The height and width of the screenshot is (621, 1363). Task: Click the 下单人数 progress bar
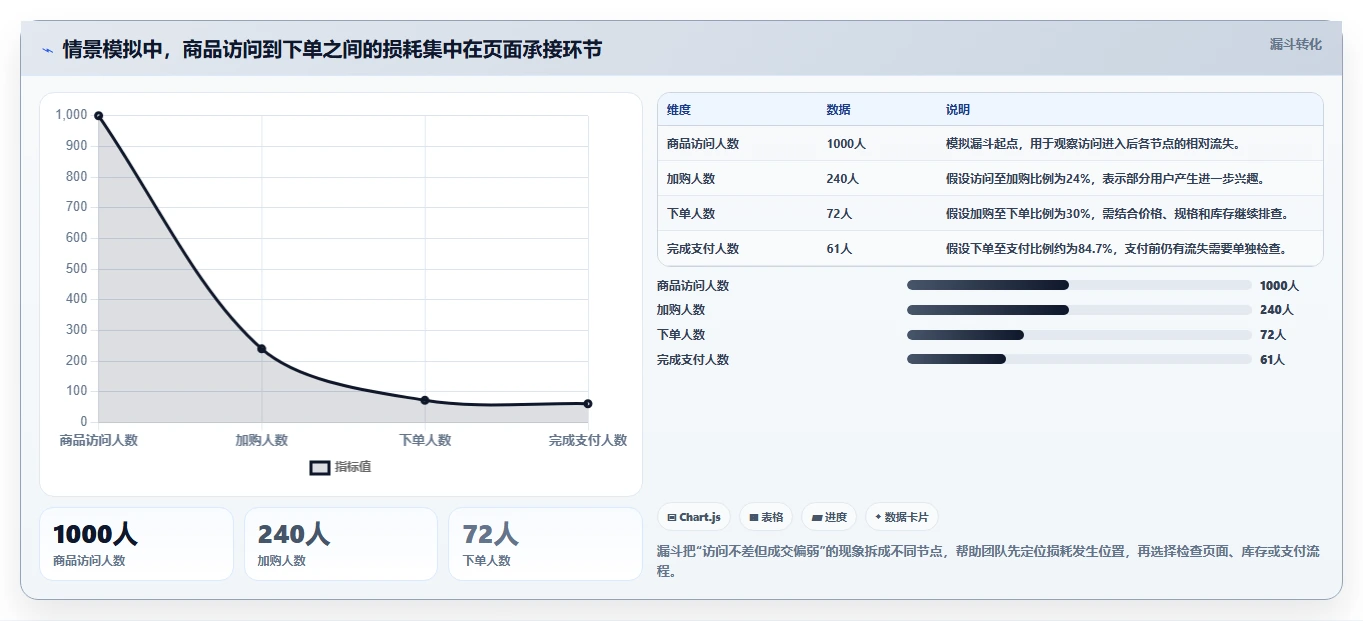point(1079,335)
